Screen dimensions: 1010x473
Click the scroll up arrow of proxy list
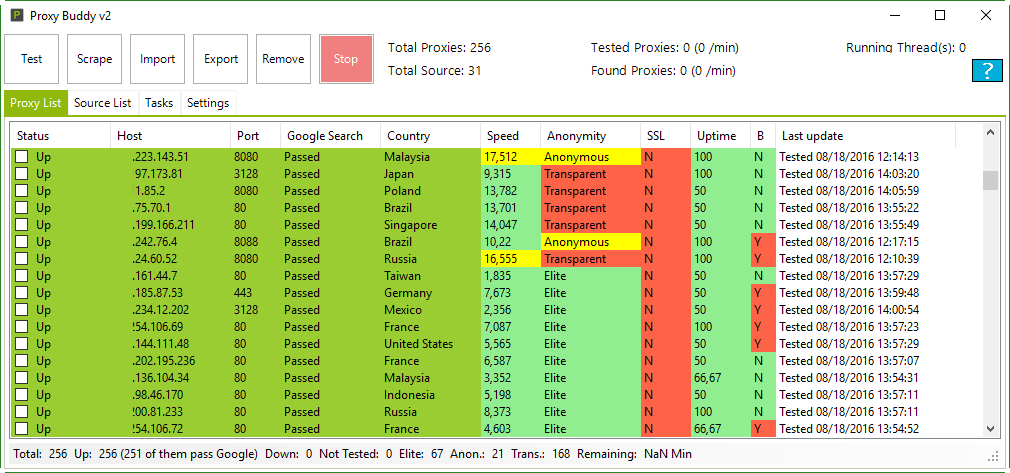[991, 132]
